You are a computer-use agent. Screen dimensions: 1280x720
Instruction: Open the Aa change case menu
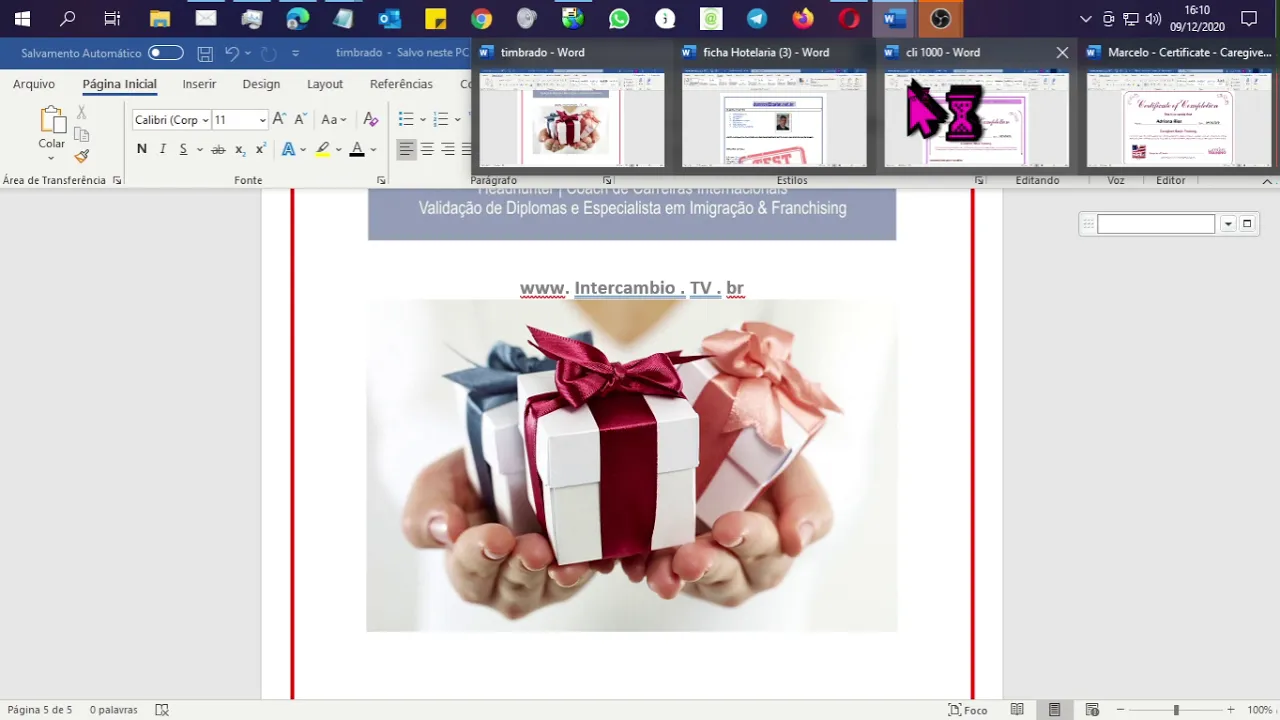click(x=333, y=120)
